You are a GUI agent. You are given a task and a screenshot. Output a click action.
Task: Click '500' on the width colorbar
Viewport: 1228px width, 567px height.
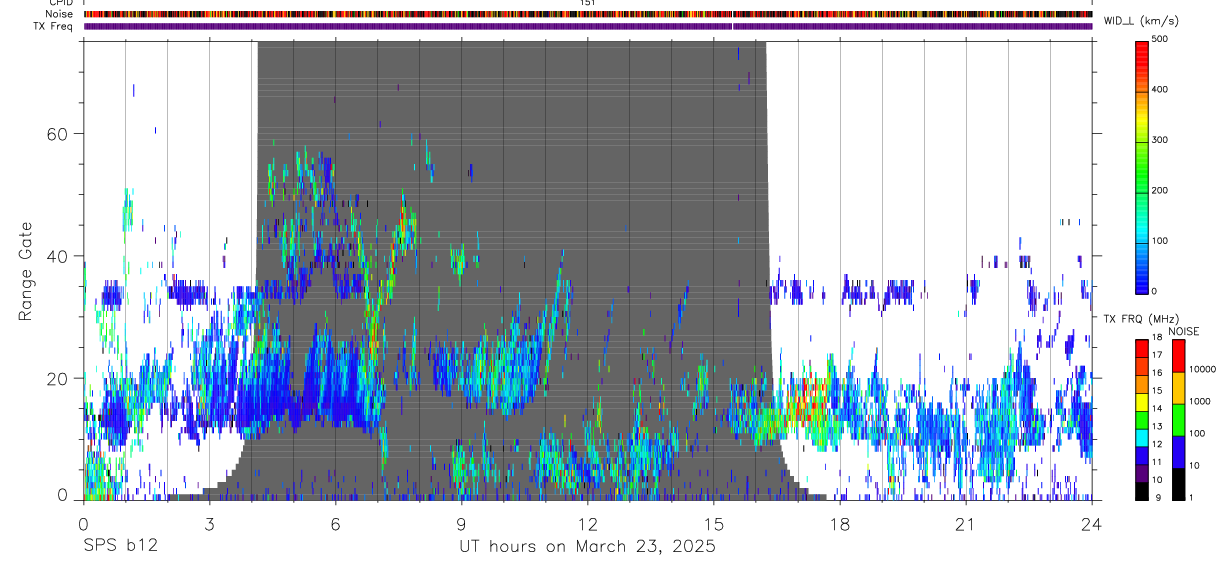[1160, 40]
